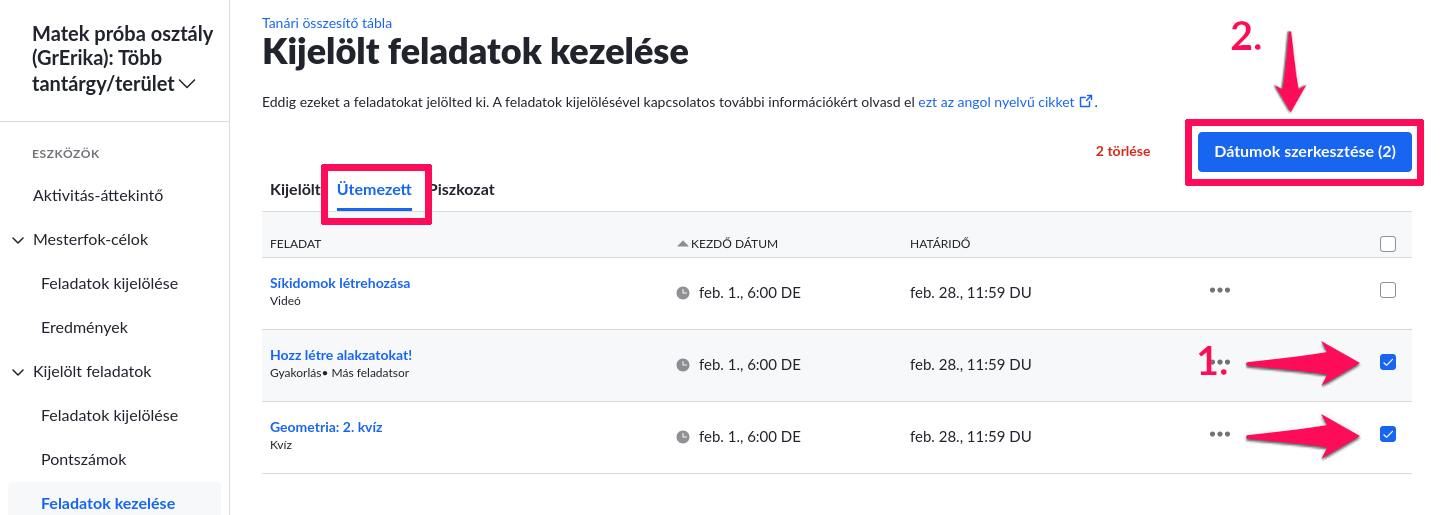
Task: Open Tanári összesítő tábla breadcrumb link
Action: point(327,22)
